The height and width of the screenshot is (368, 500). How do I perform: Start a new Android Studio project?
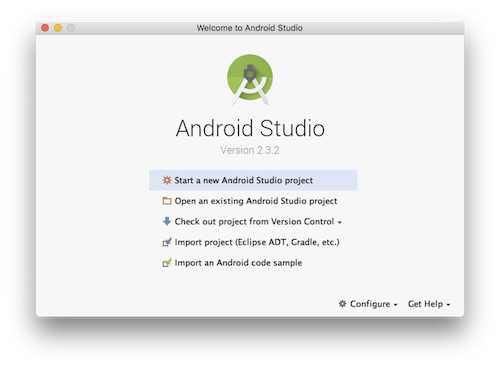click(253, 180)
